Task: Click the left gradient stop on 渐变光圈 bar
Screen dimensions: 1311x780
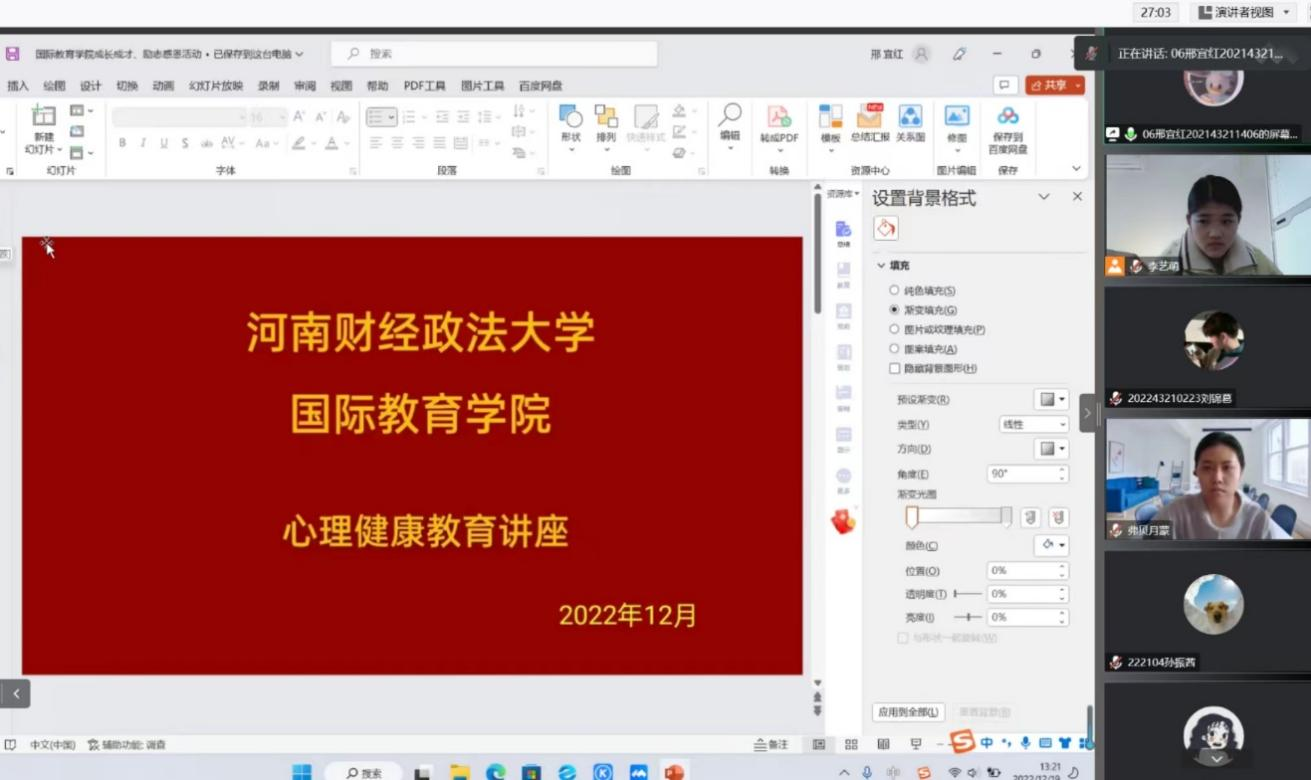Action: (x=912, y=517)
